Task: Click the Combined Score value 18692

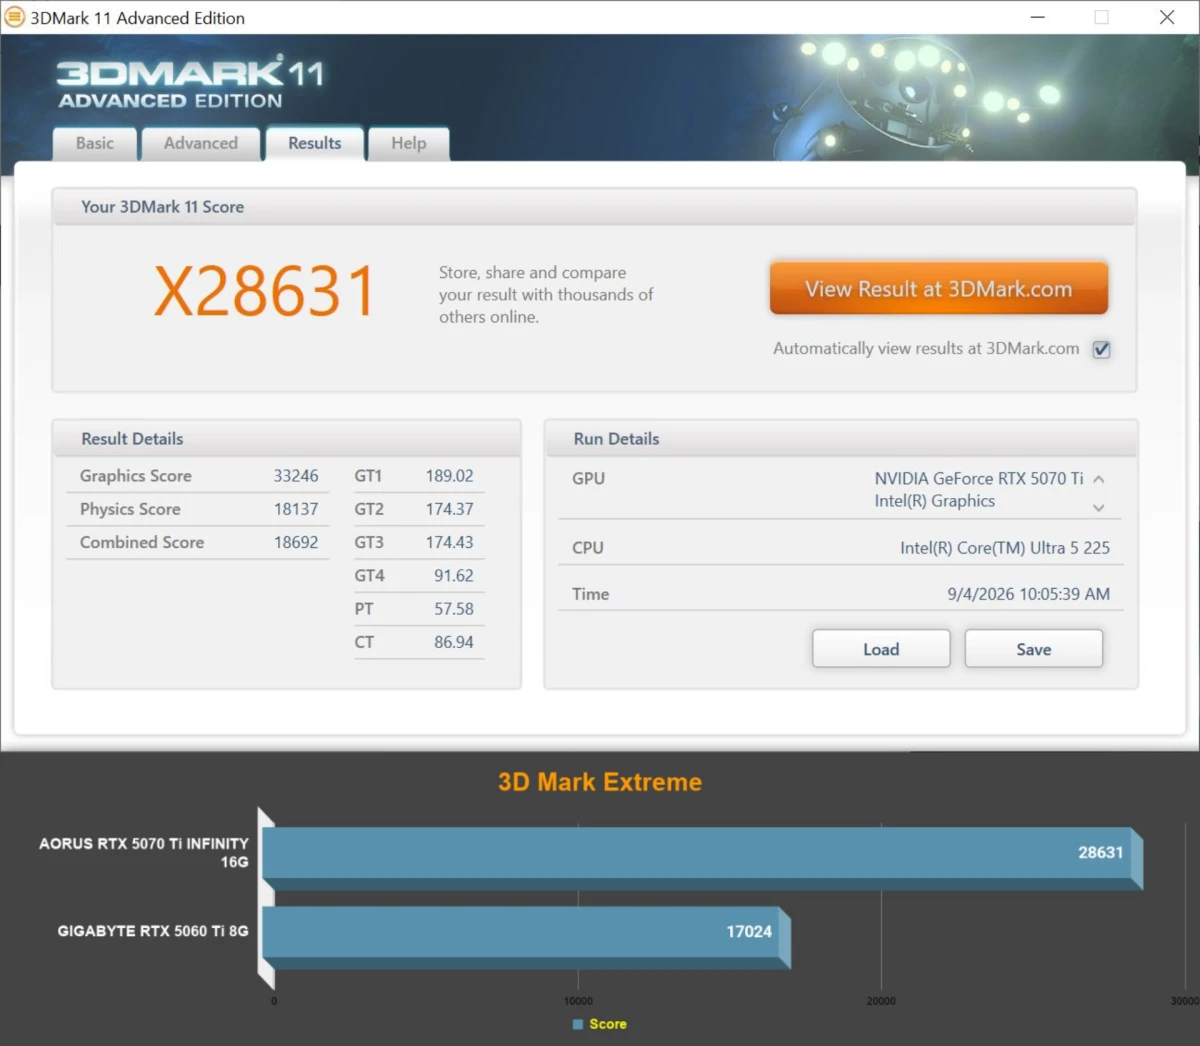Action: pyautogui.click(x=296, y=542)
